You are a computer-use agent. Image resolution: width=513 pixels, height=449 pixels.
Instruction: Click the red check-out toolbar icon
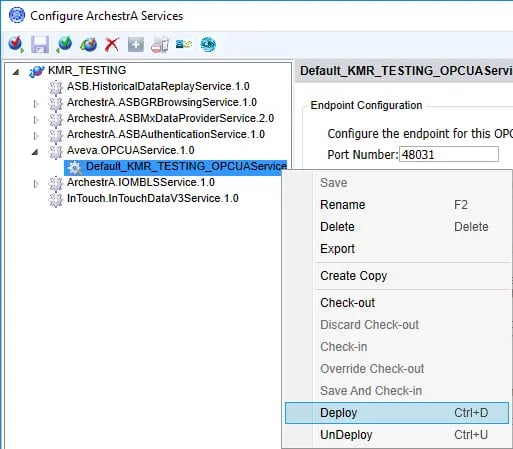16,44
